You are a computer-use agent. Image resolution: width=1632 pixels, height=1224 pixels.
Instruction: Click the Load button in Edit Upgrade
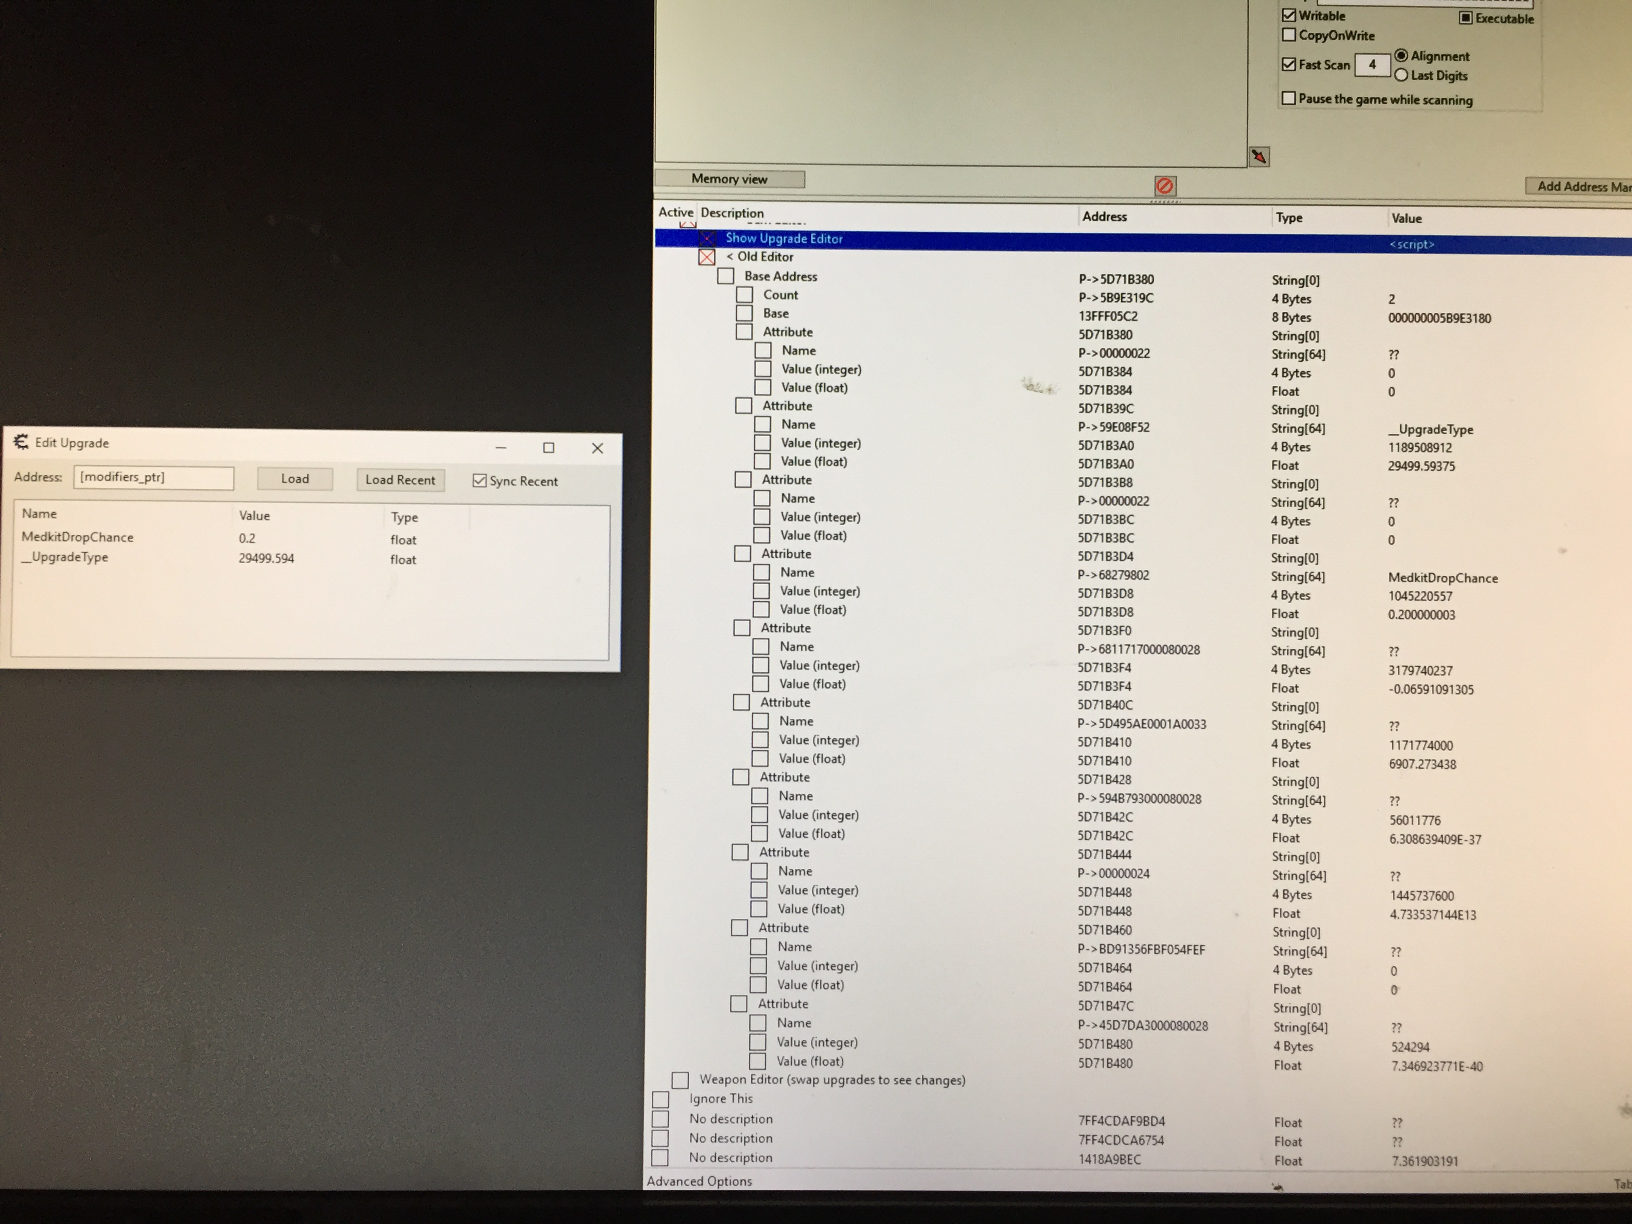[295, 479]
